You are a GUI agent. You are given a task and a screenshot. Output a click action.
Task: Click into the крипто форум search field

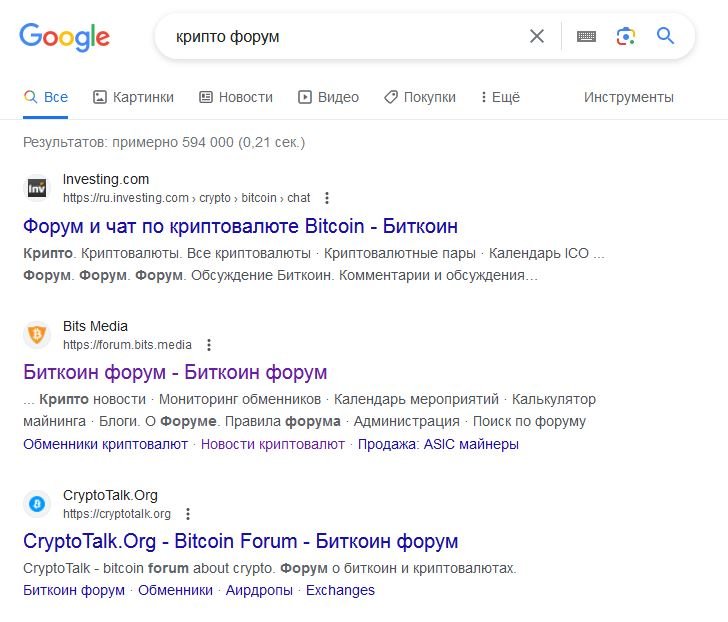(x=344, y=36)
